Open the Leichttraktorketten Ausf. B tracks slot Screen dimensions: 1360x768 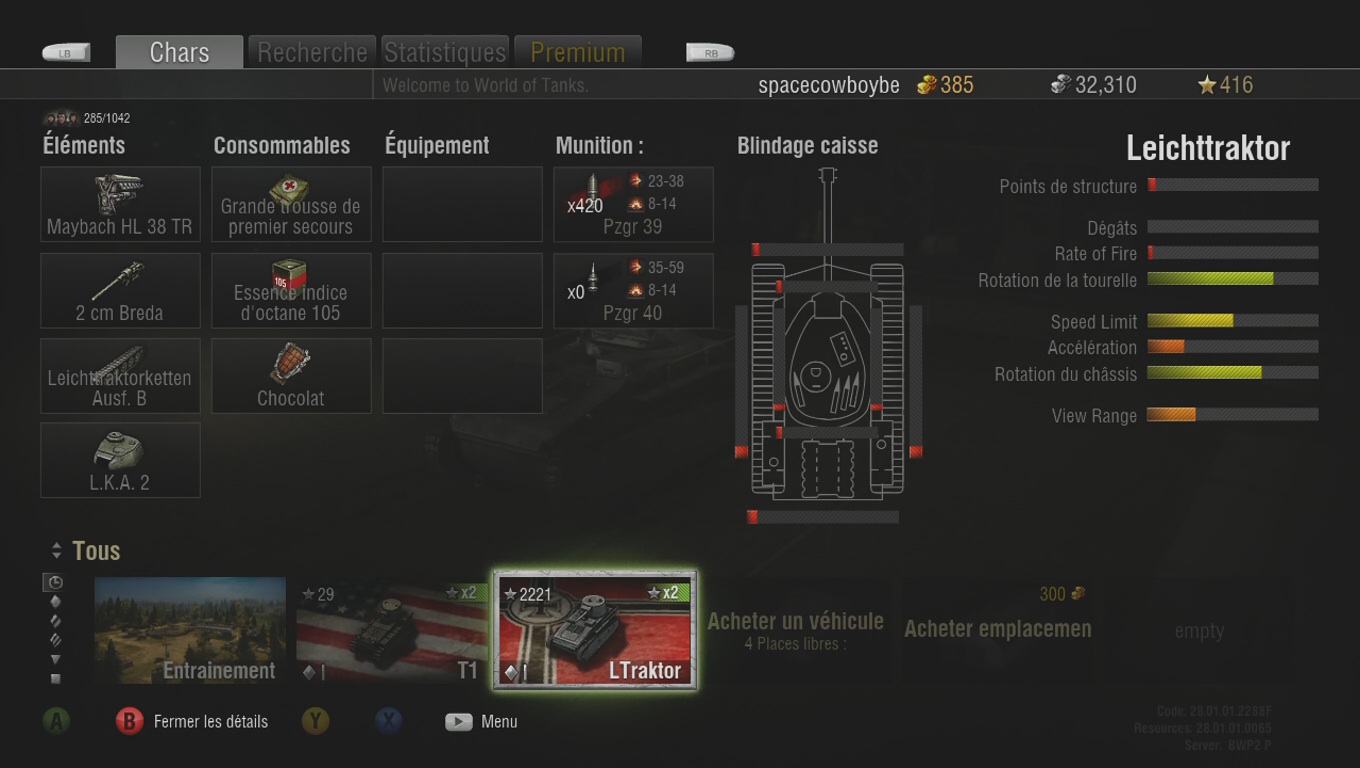point(120,376)
